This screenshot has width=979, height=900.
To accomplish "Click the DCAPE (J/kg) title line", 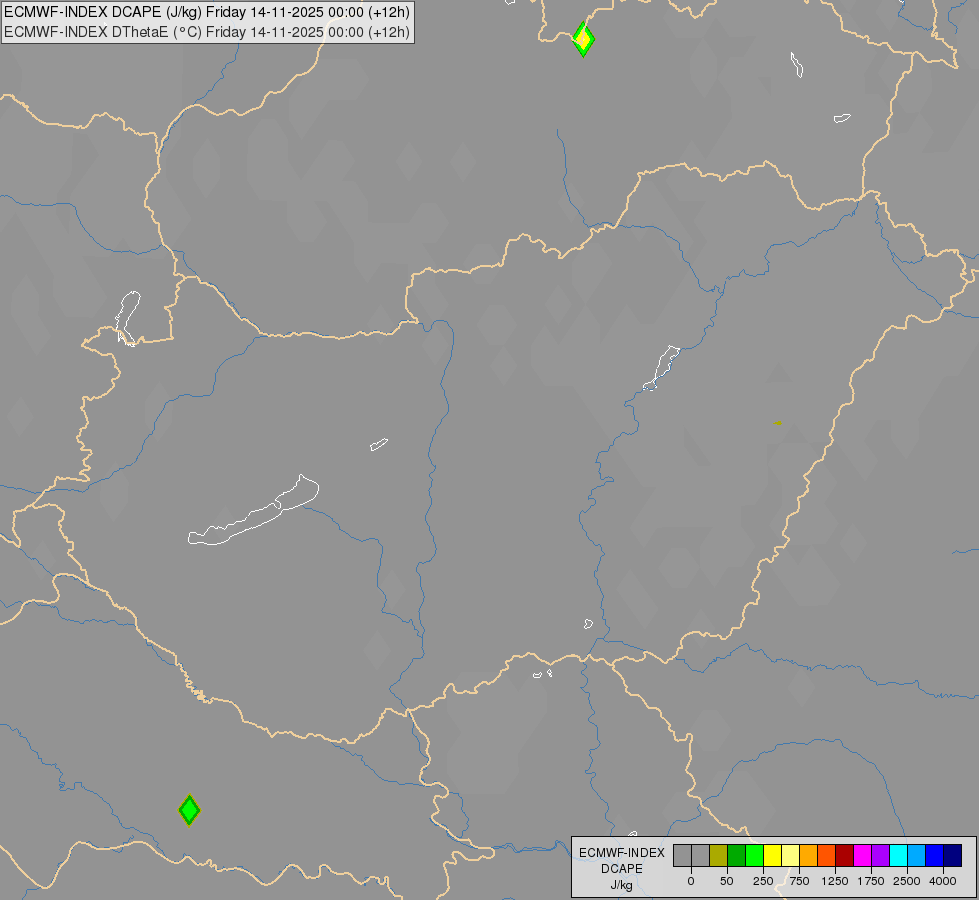I will point(207,12).
